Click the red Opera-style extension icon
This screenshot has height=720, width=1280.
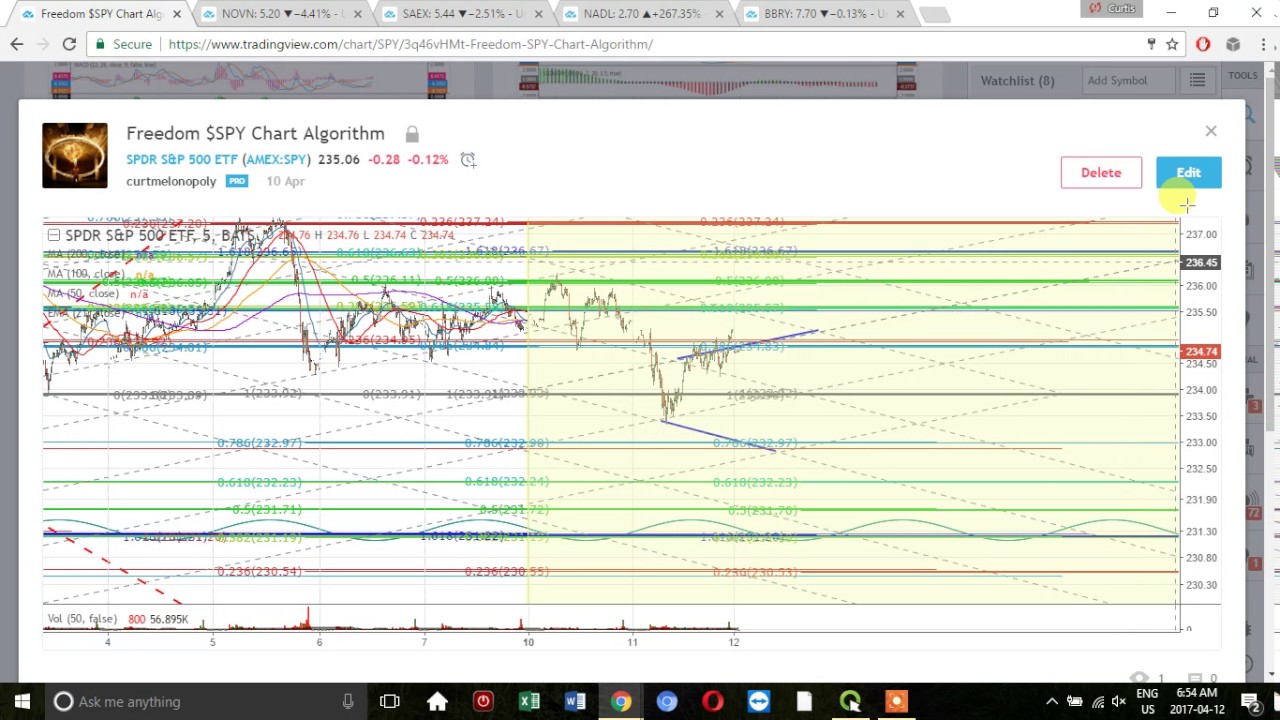(1203, 44)
